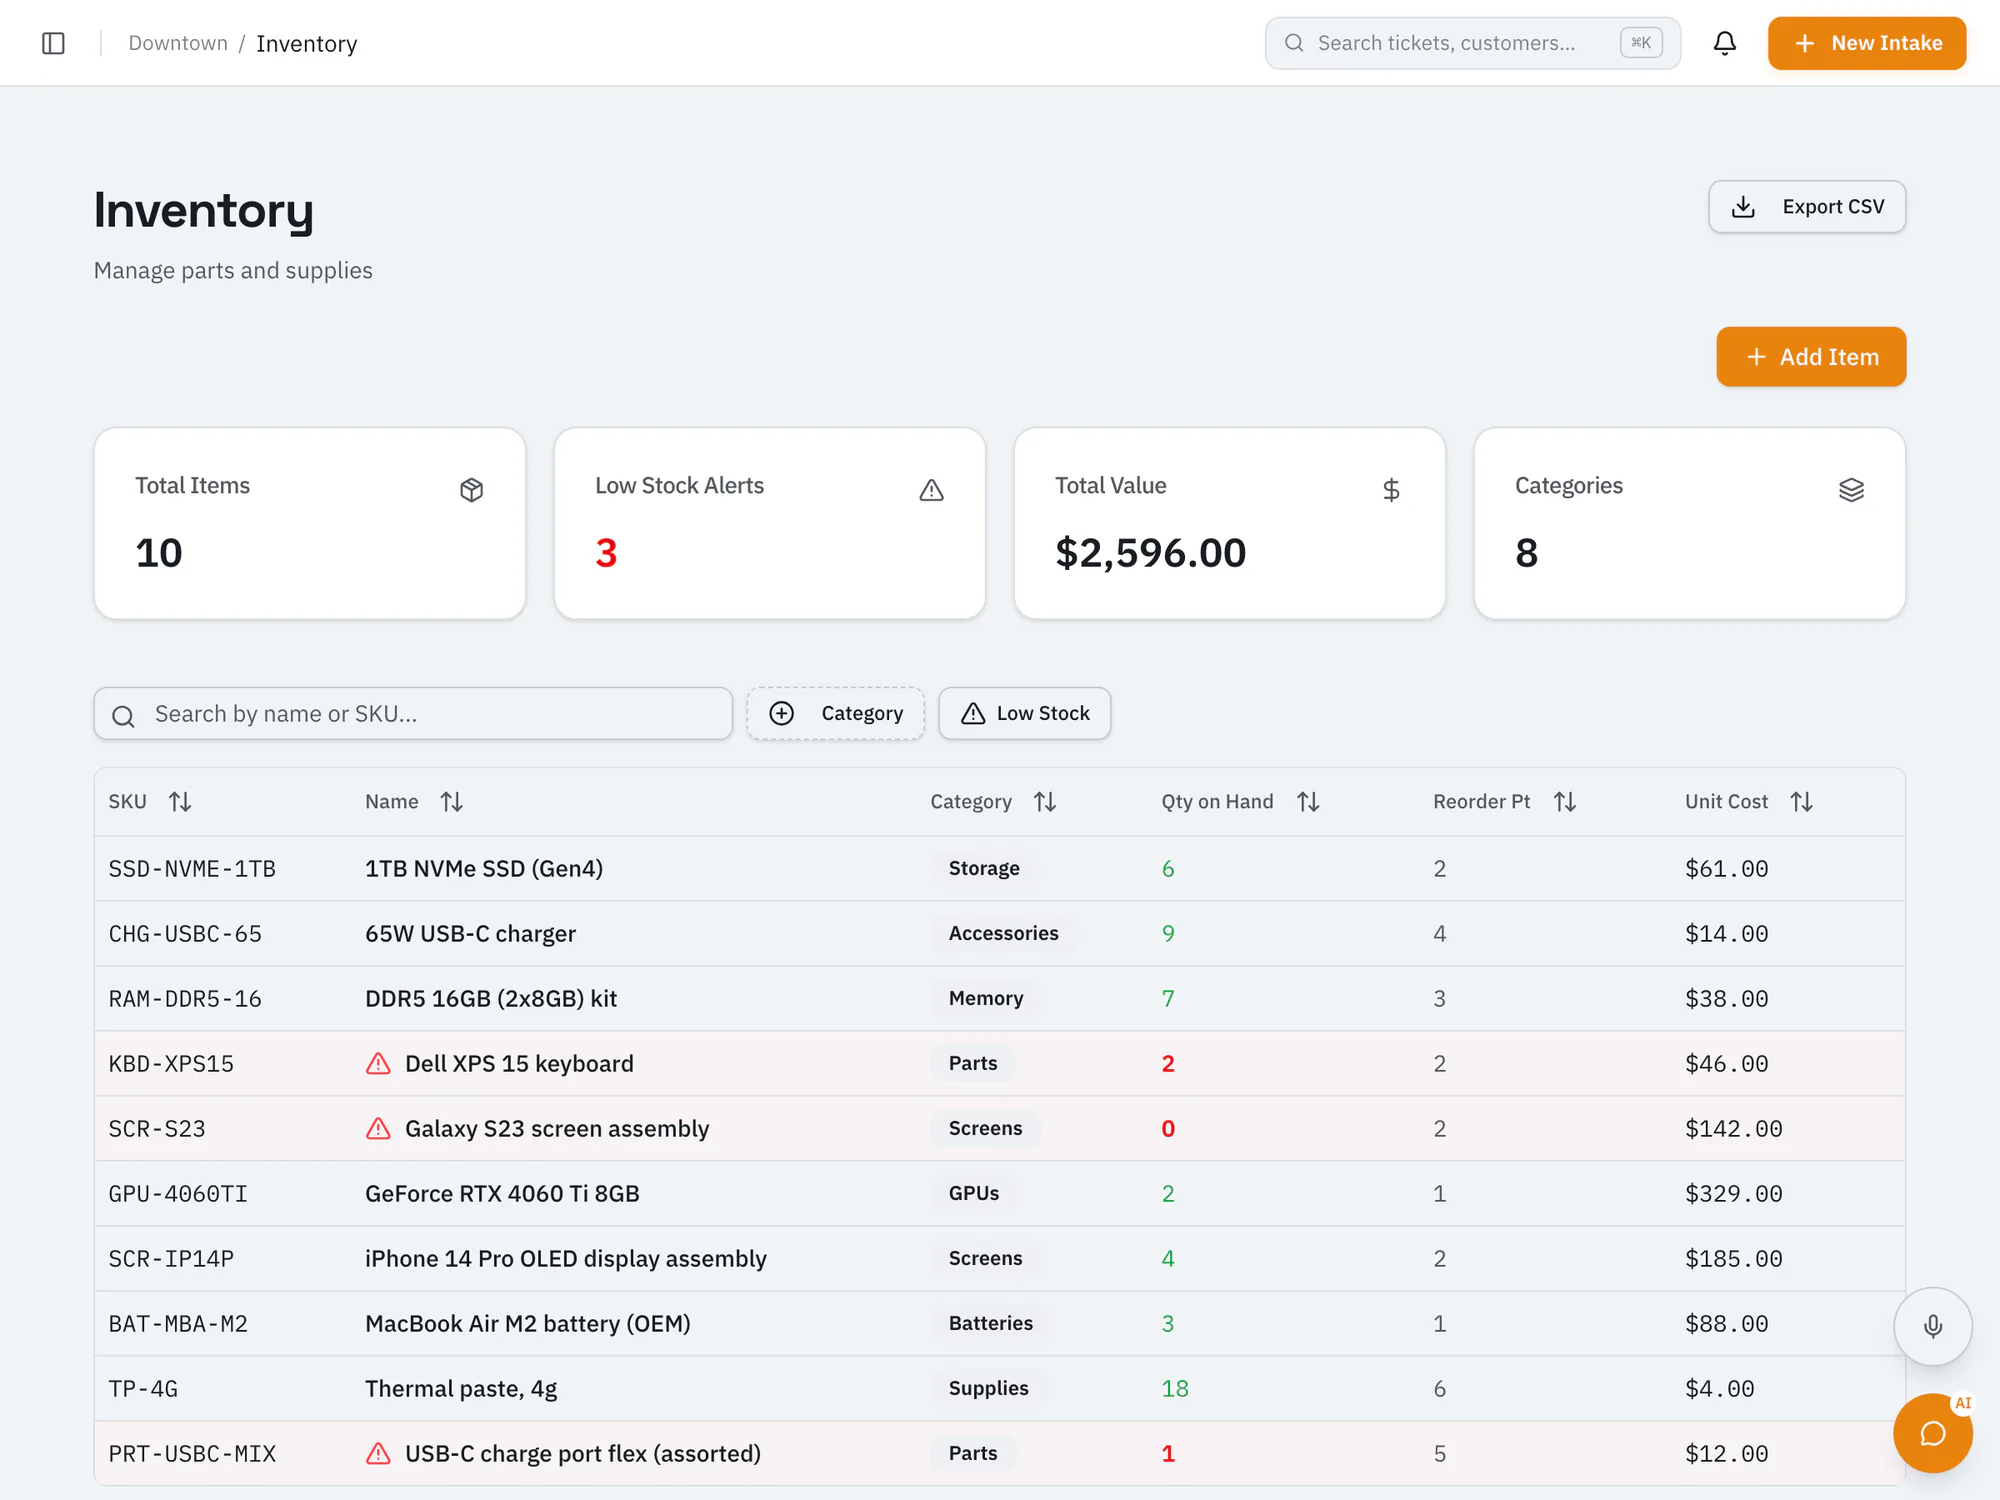The width and height of the screenshot is (2000, 1500).
Task: Click the Total Value dollar icon
Action: [1391, 490]
